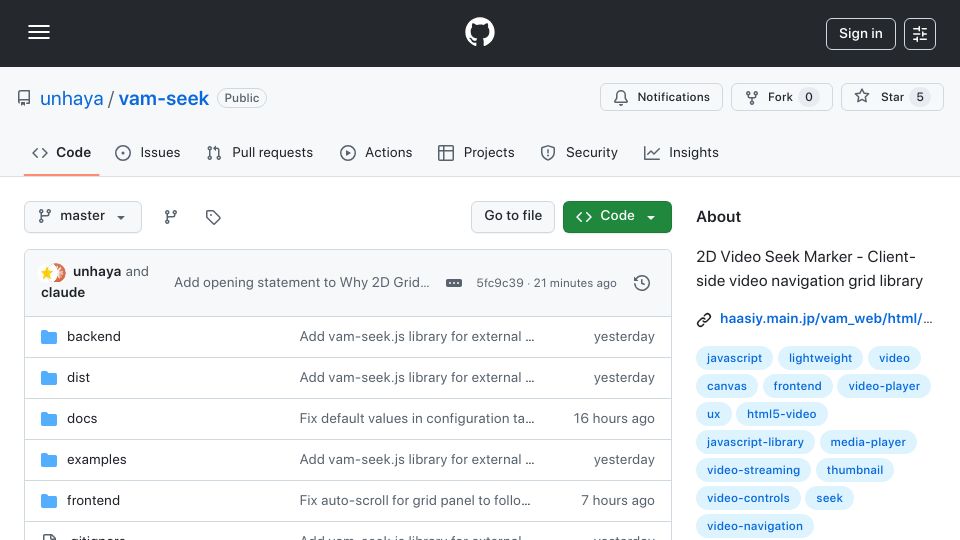
Task: View commit history clock icon
Action: pyautogui.click(x=642, y=283)
